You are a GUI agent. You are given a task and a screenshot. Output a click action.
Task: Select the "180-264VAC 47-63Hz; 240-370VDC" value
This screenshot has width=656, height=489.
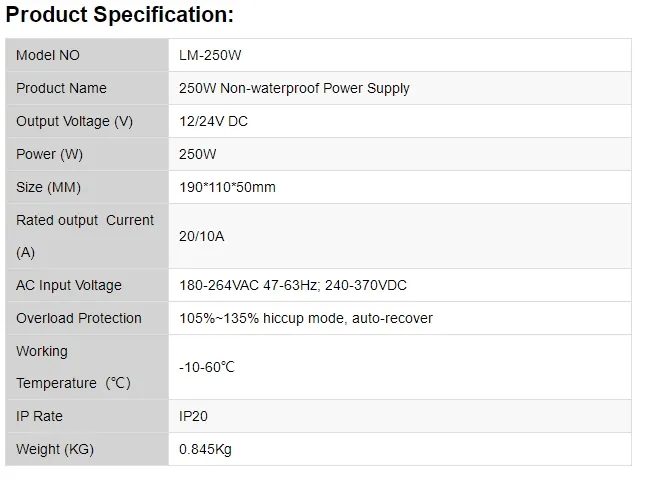tap(293, 285)
